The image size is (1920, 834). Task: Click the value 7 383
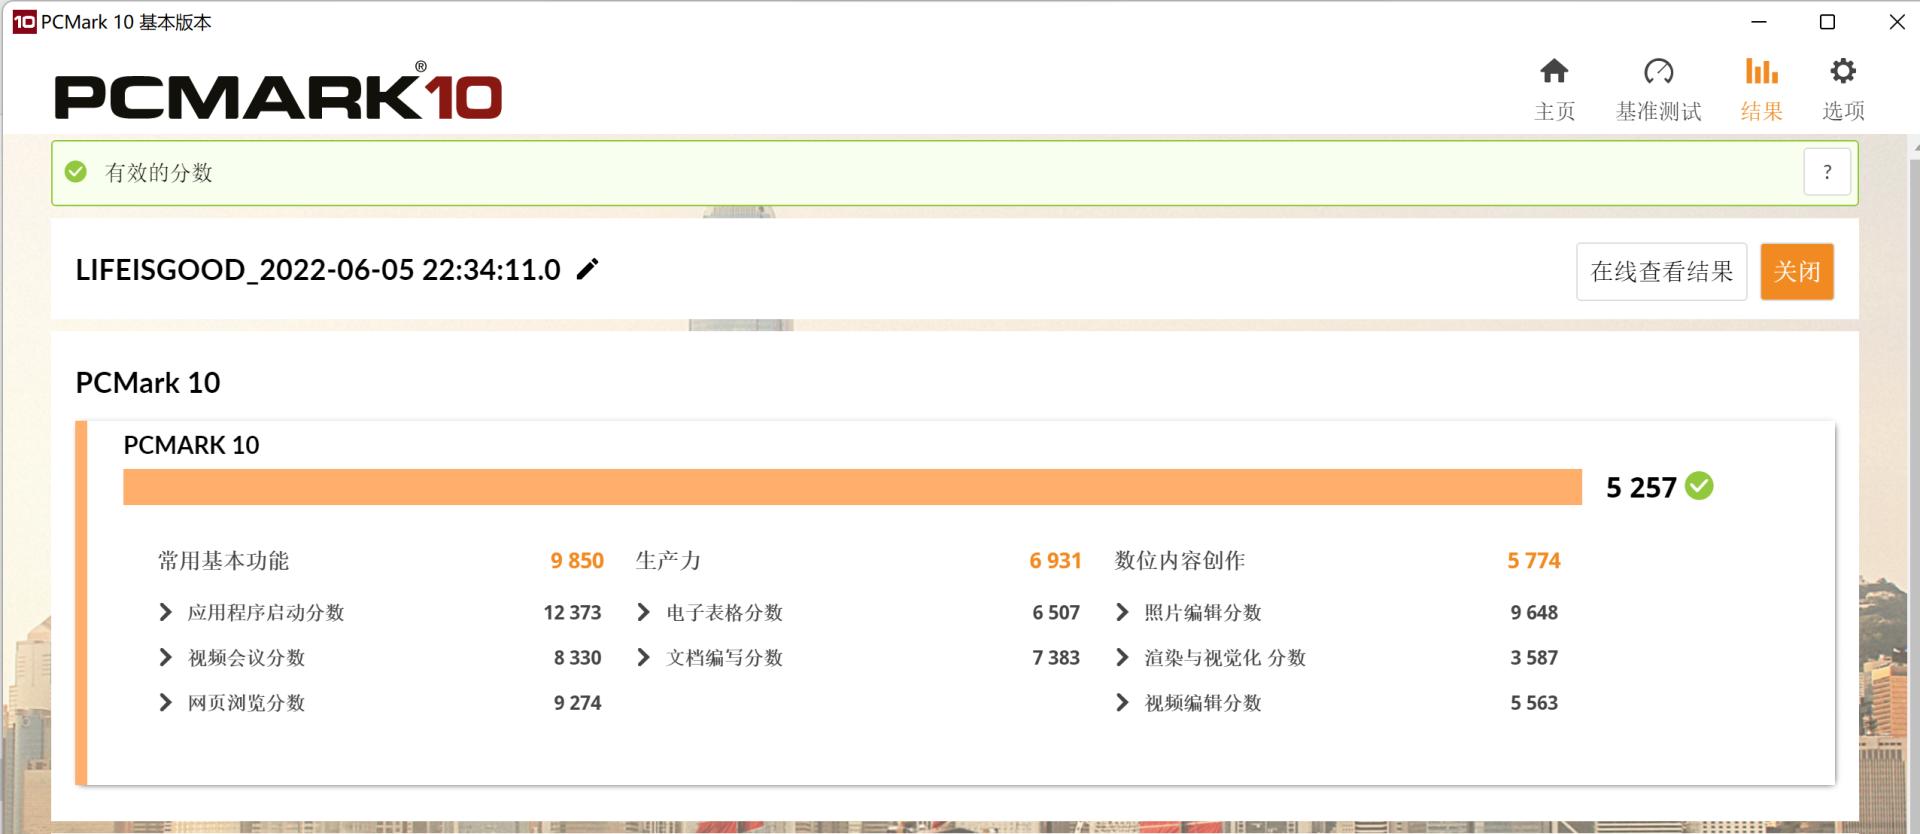[x=1056, y=657]
